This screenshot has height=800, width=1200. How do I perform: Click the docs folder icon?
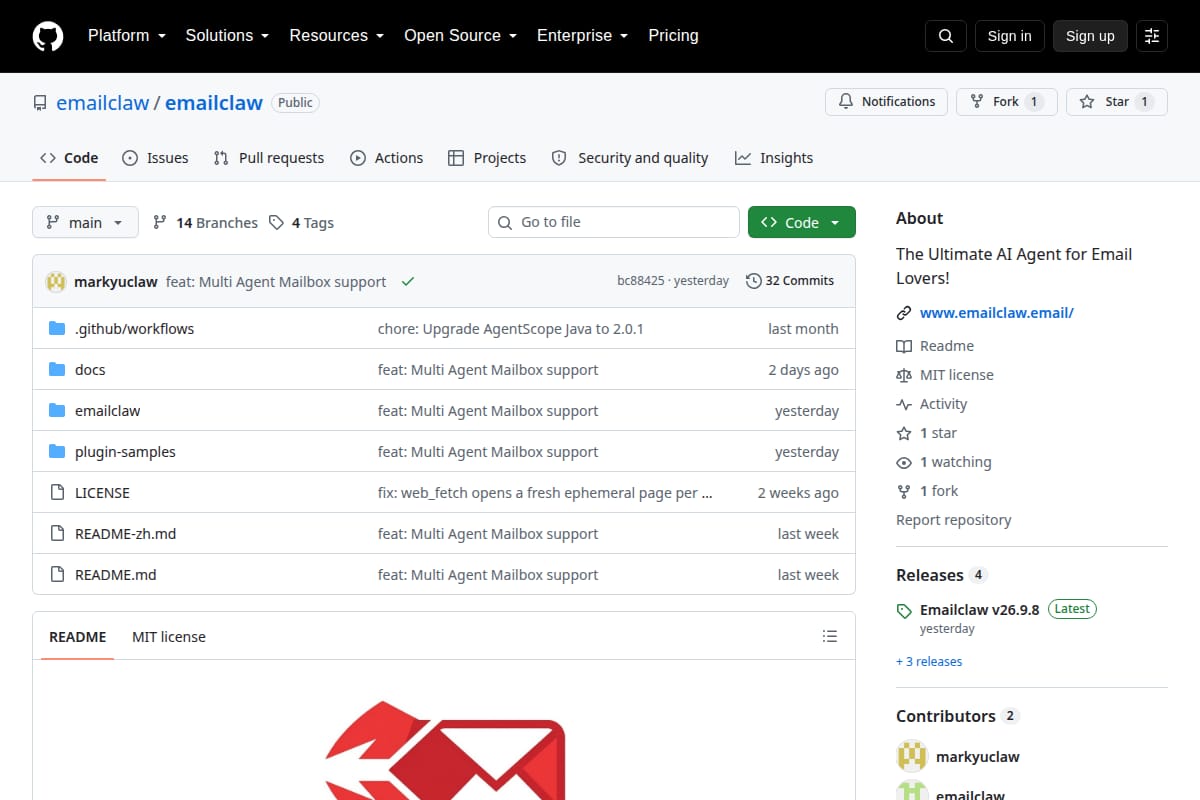click(x=57, y=370)
